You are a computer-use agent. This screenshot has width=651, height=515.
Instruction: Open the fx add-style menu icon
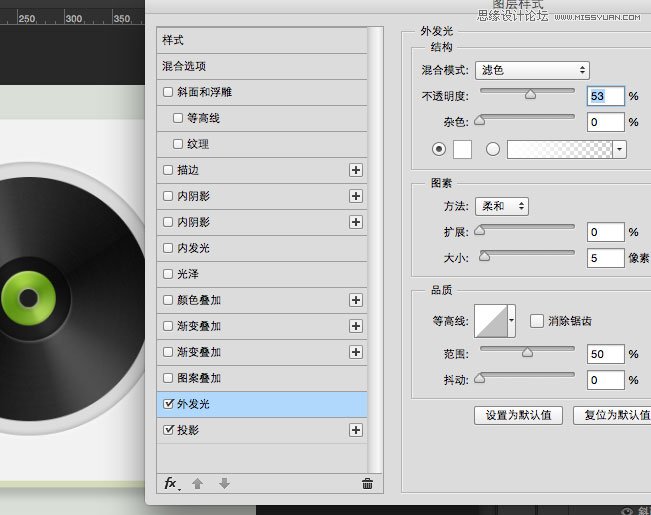[x=171, y=483]
